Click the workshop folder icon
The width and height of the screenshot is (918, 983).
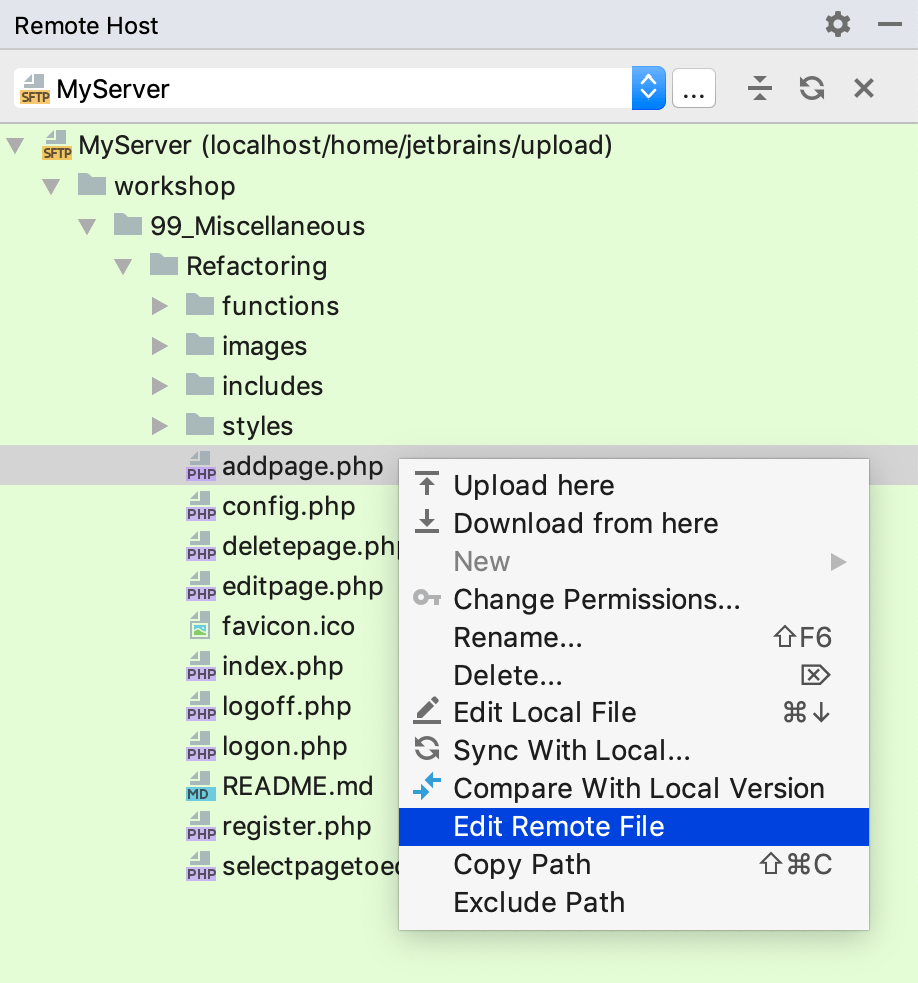(92, 185)
